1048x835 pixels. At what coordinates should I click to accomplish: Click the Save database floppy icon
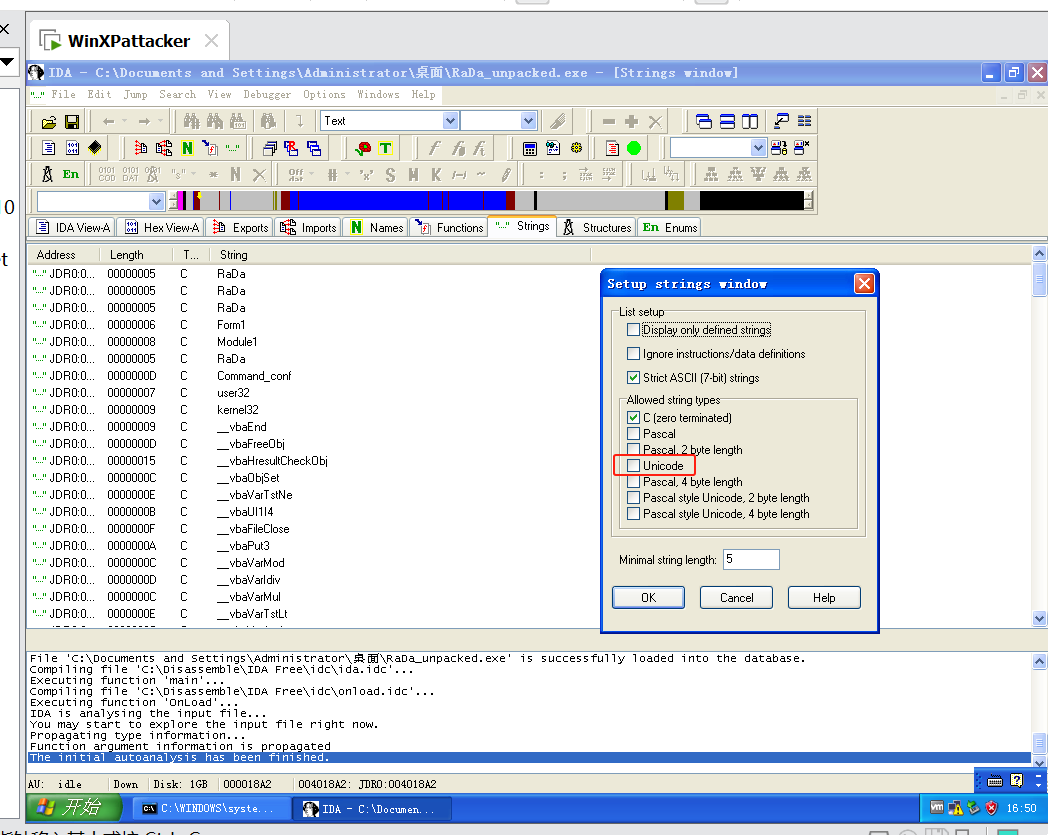(x=72, y=122)
